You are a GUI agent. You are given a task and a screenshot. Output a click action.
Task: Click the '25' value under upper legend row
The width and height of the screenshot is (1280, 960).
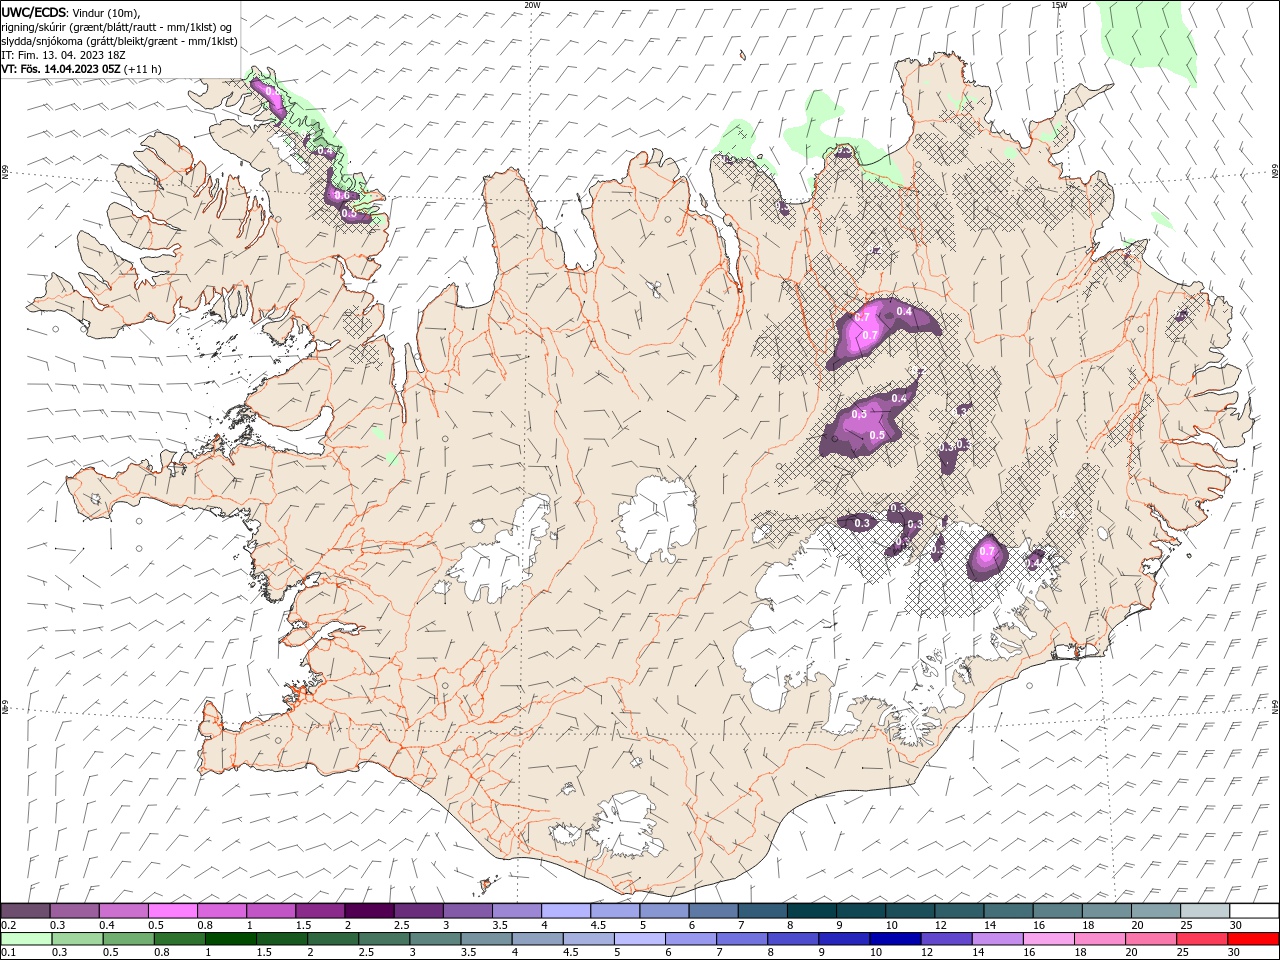click(x=1187, y=926)
